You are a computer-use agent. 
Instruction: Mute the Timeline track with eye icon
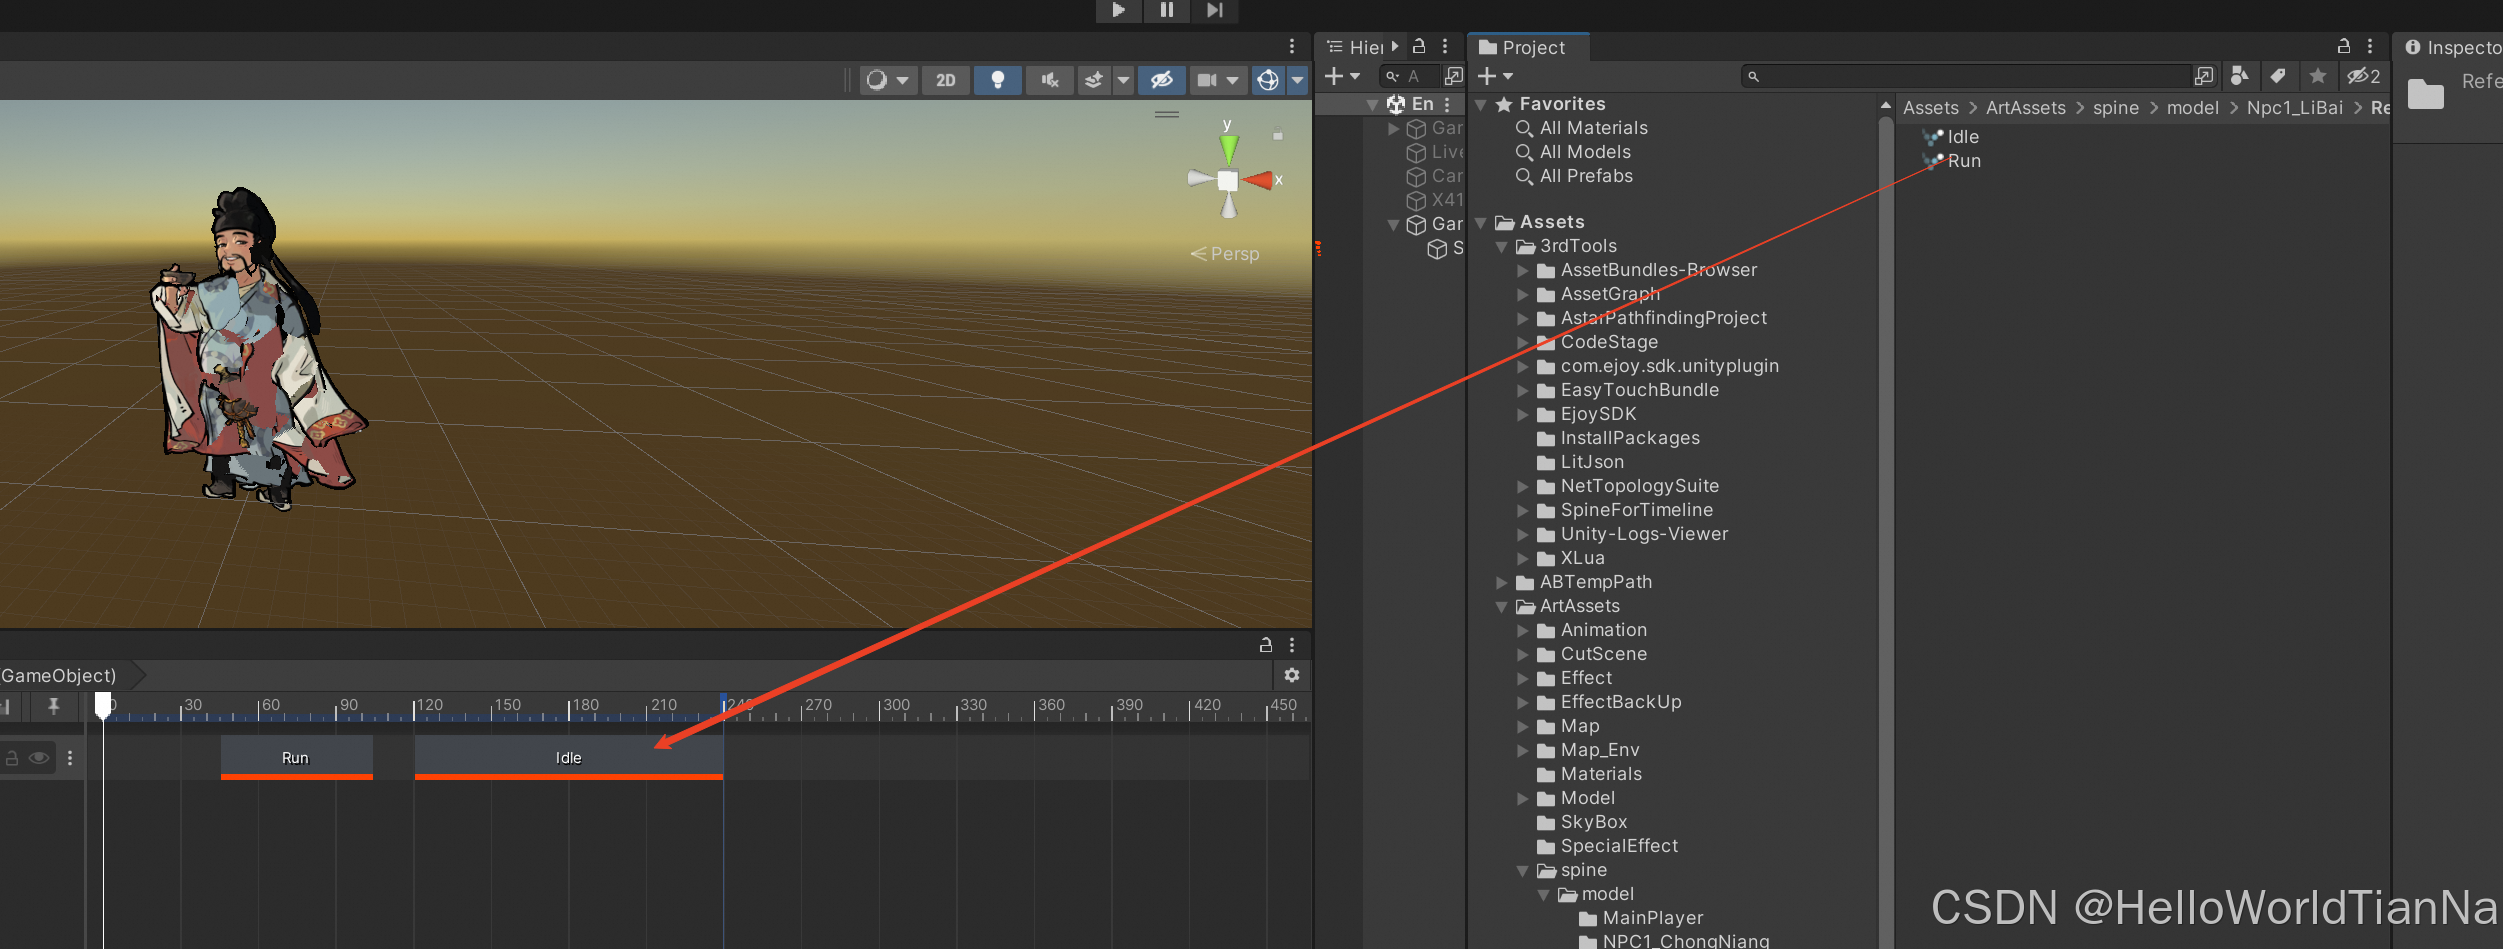point(39,758)
